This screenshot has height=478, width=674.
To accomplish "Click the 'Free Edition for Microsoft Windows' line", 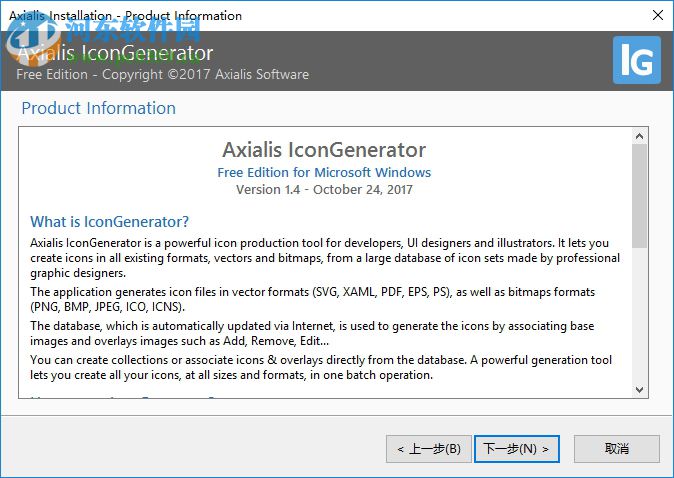I will coord(324,172).
